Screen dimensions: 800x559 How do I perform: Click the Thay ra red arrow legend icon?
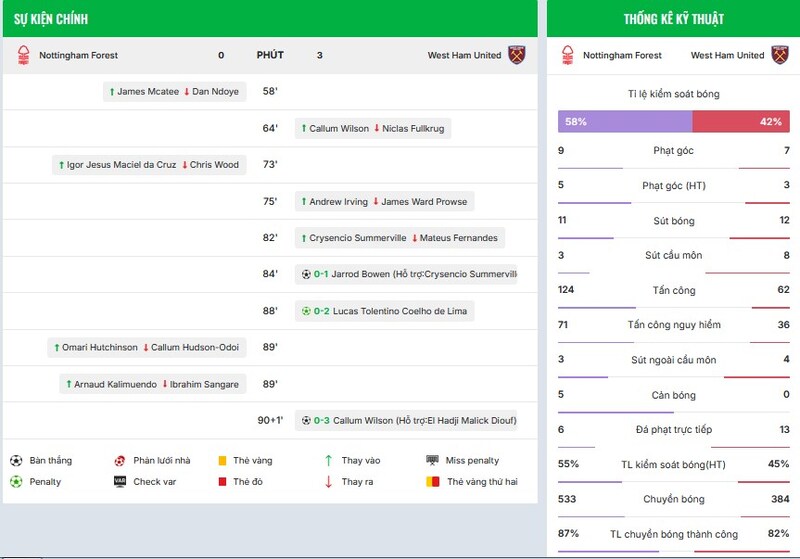(x=329, y=481)
